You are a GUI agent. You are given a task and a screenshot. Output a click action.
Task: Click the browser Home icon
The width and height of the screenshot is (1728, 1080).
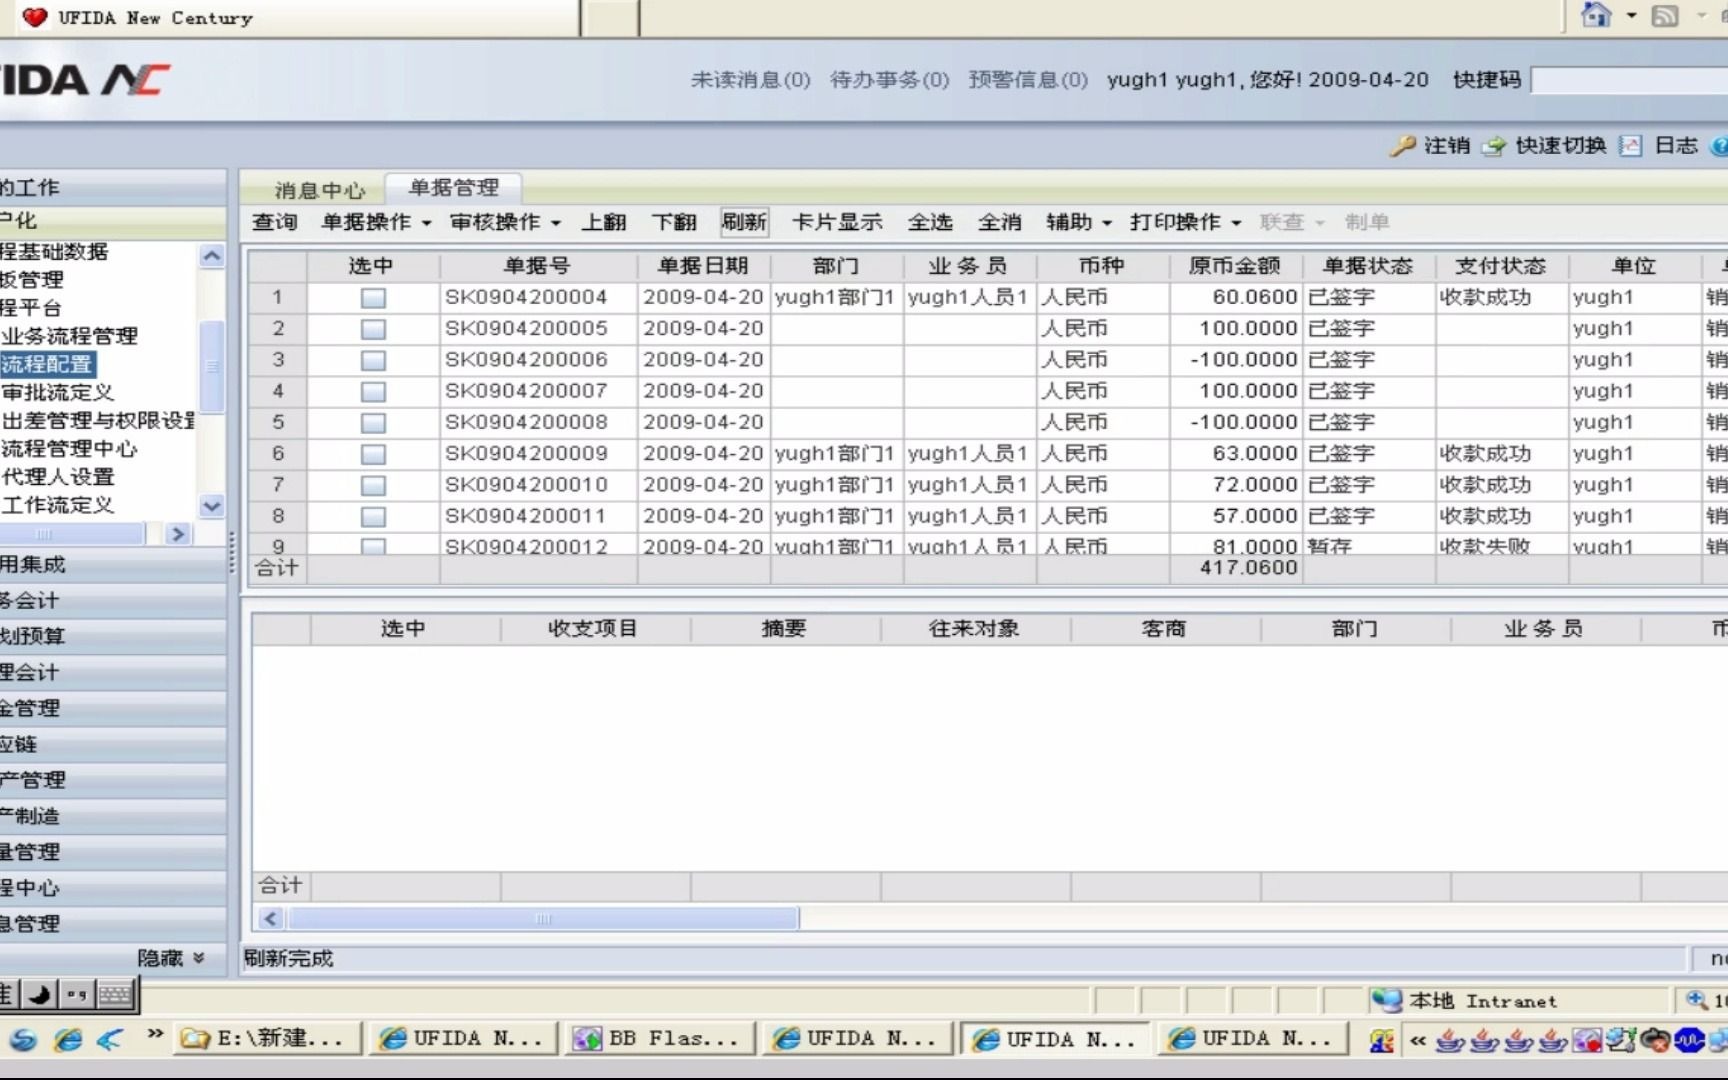(1596, 15)
